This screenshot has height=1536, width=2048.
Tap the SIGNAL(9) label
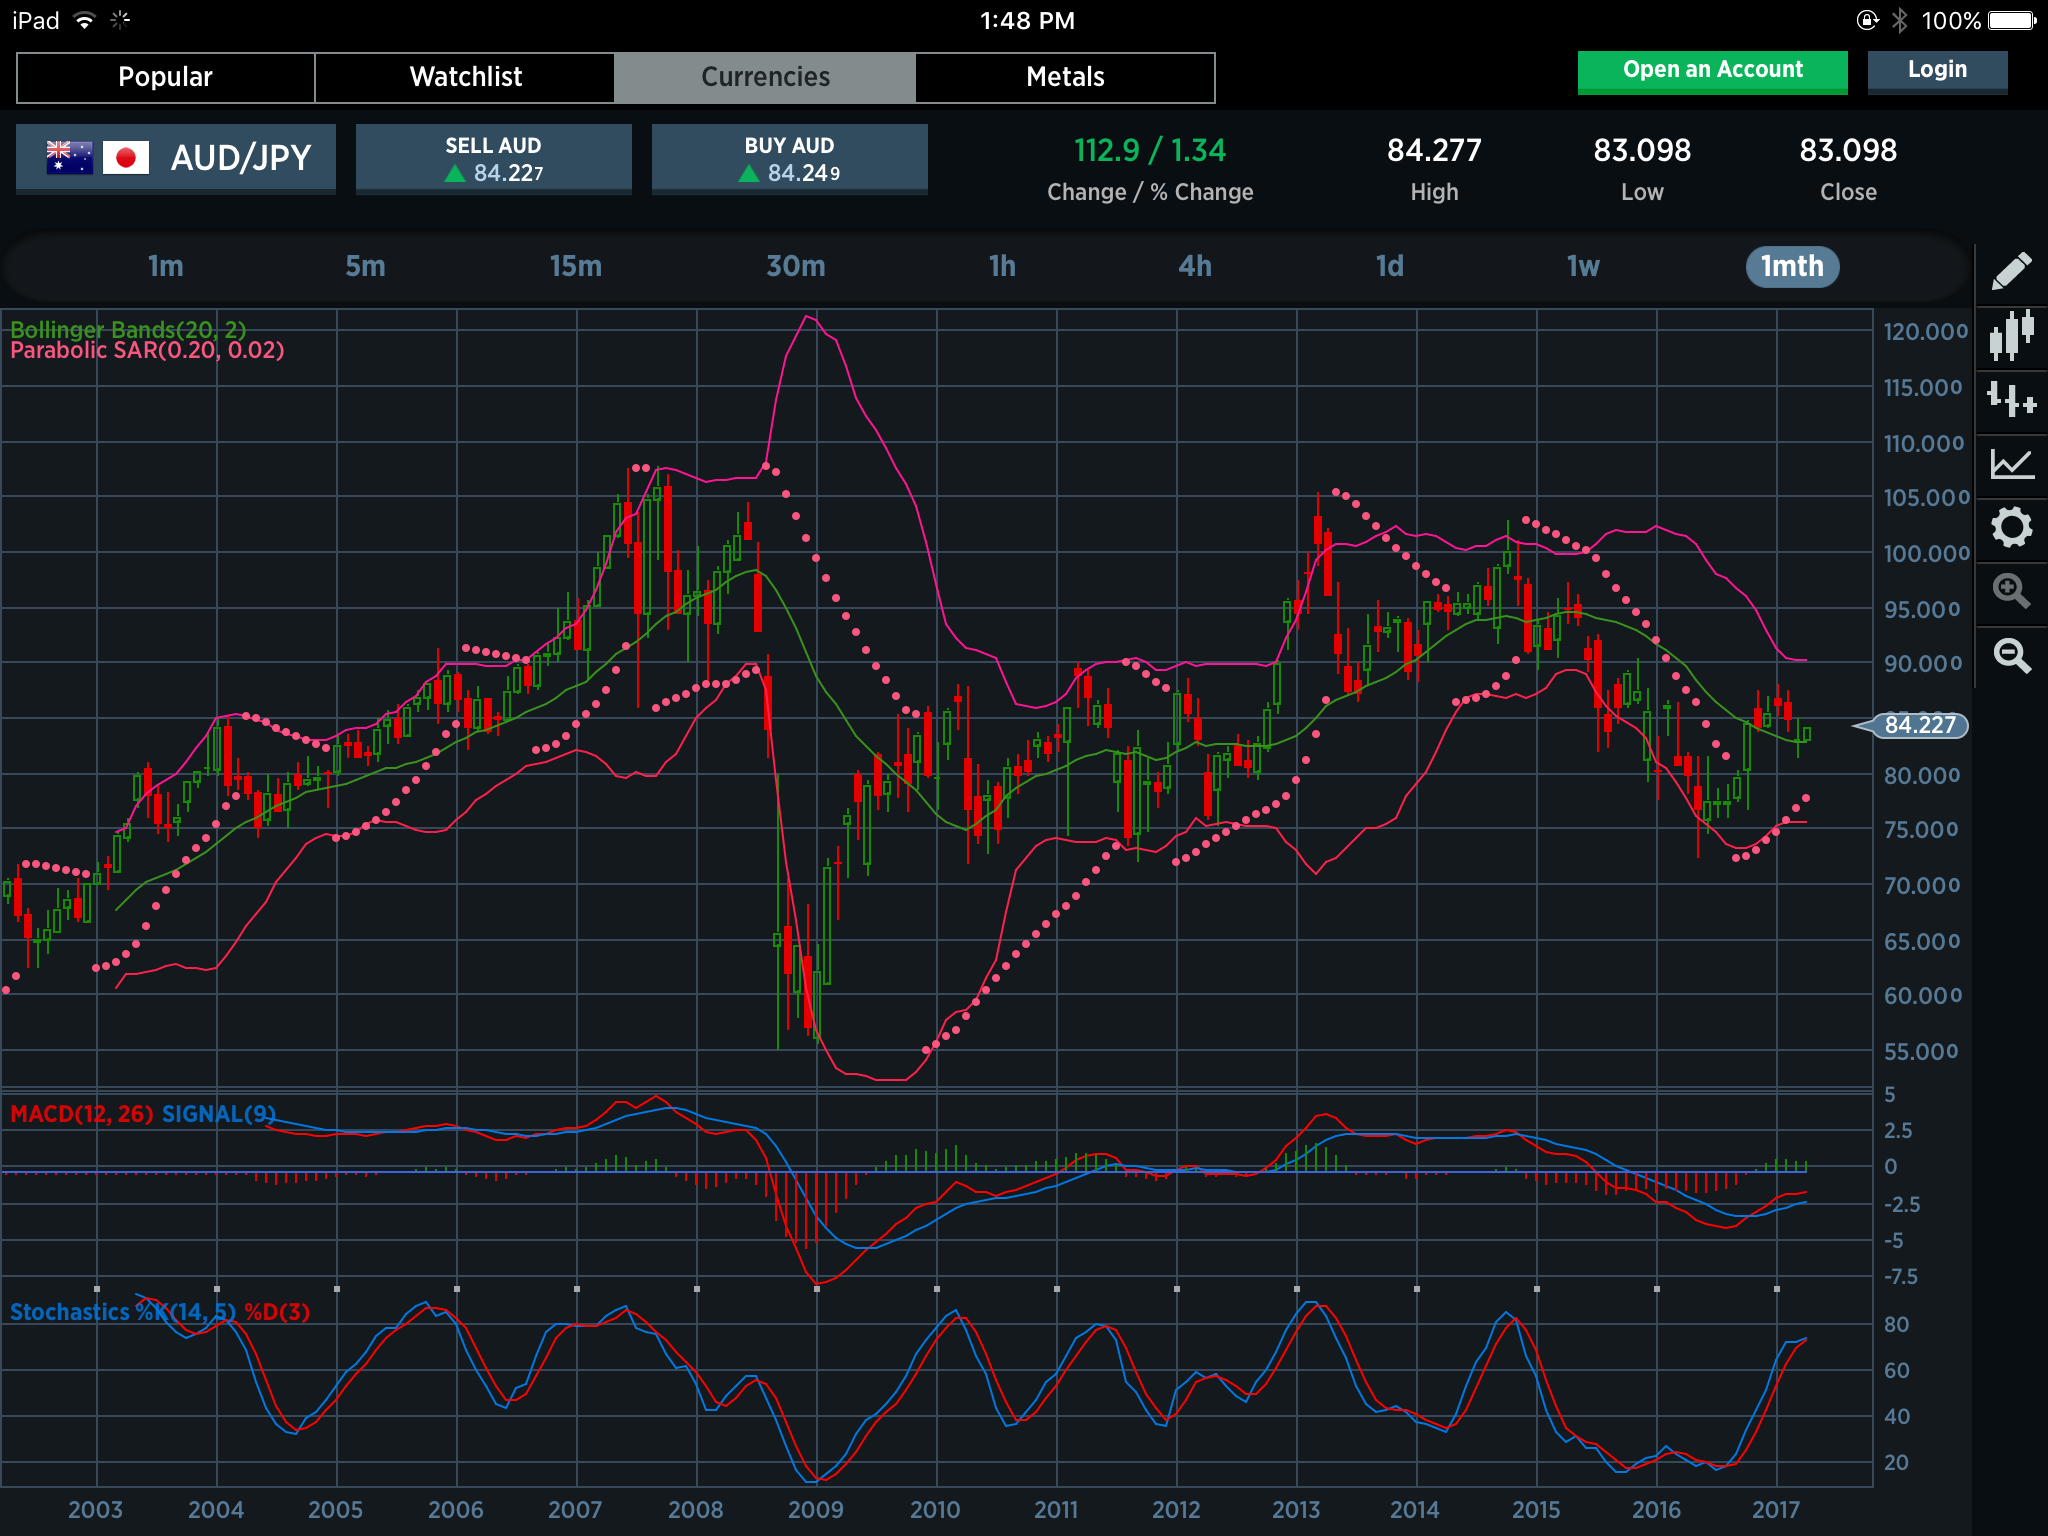tap(219, 1114)
